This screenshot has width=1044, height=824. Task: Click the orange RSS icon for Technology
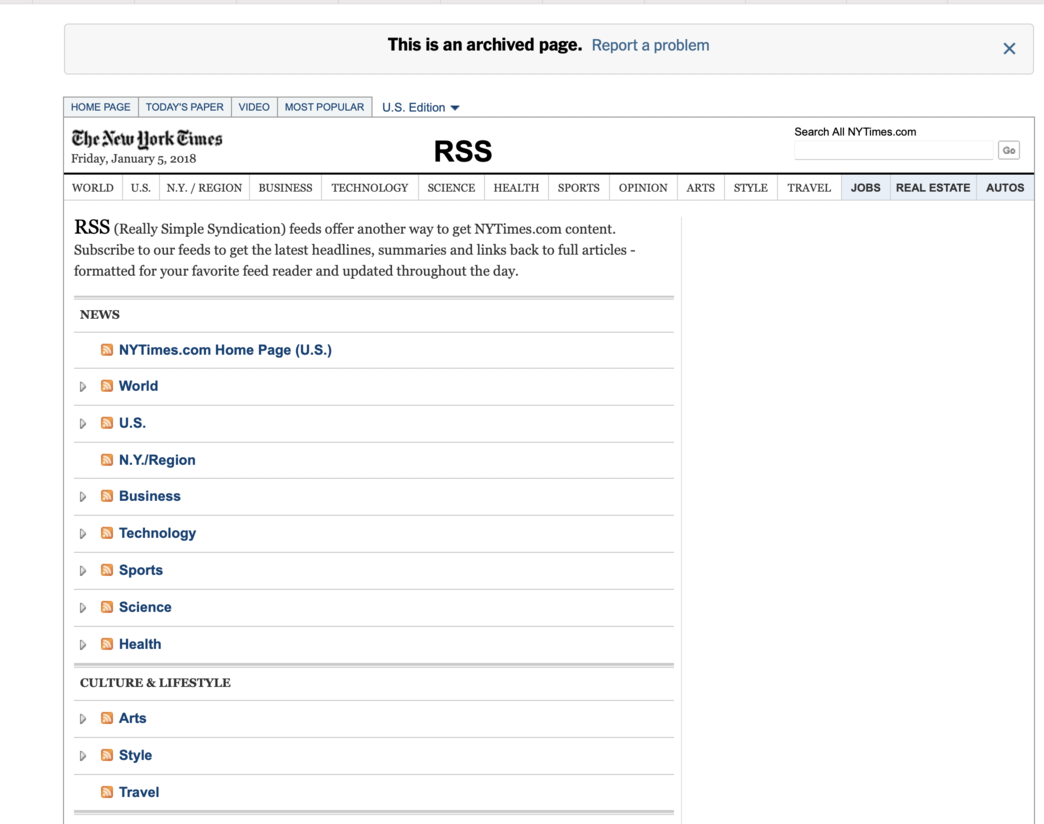[107, 533]
